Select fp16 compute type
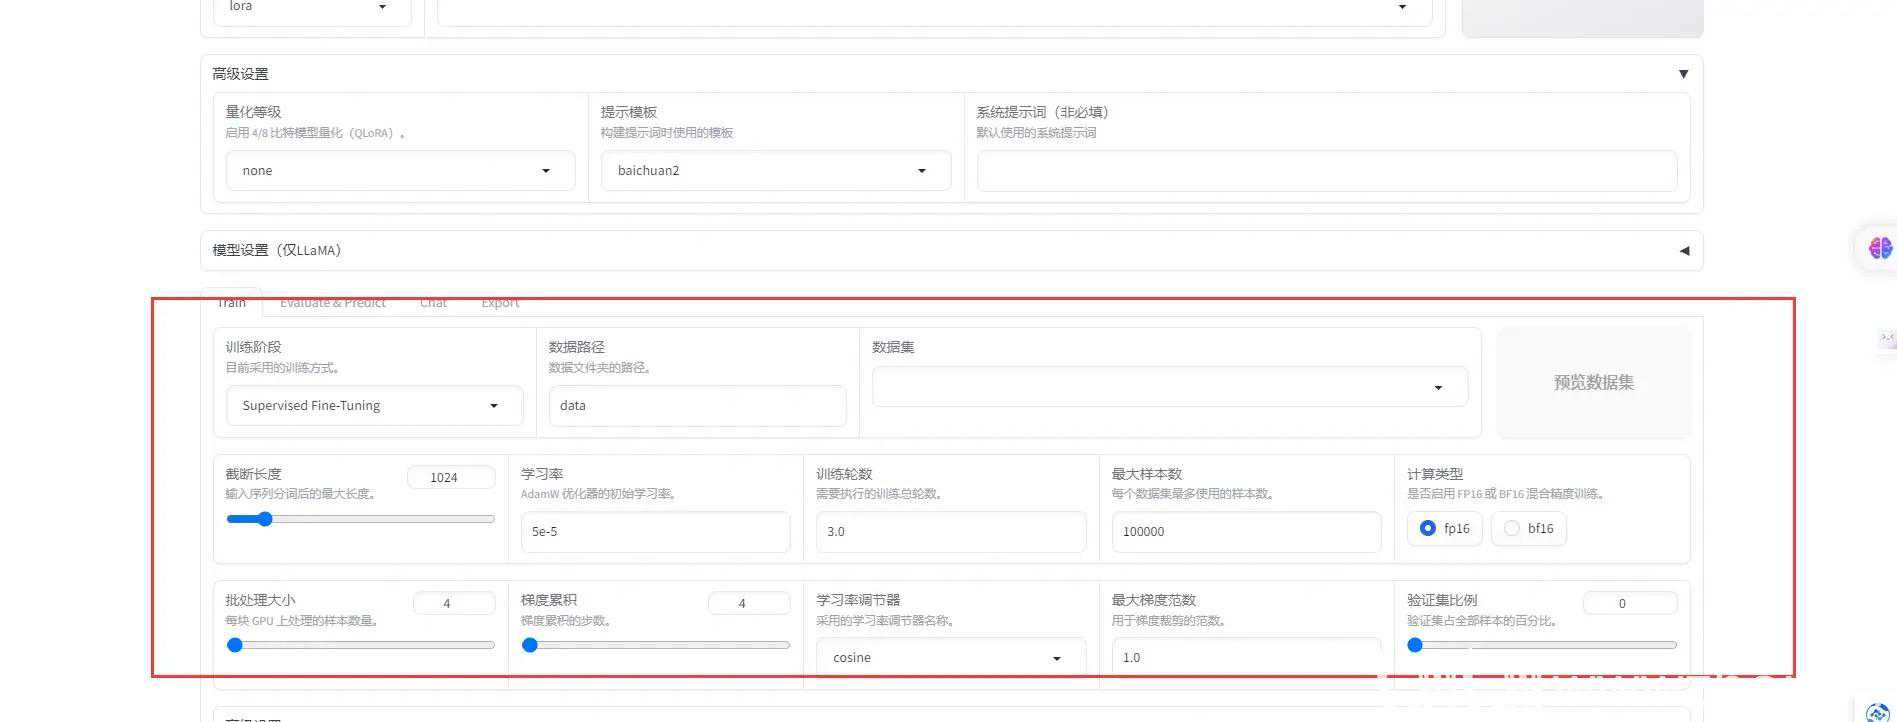 pyautogui.click(x=1428, y=528)
